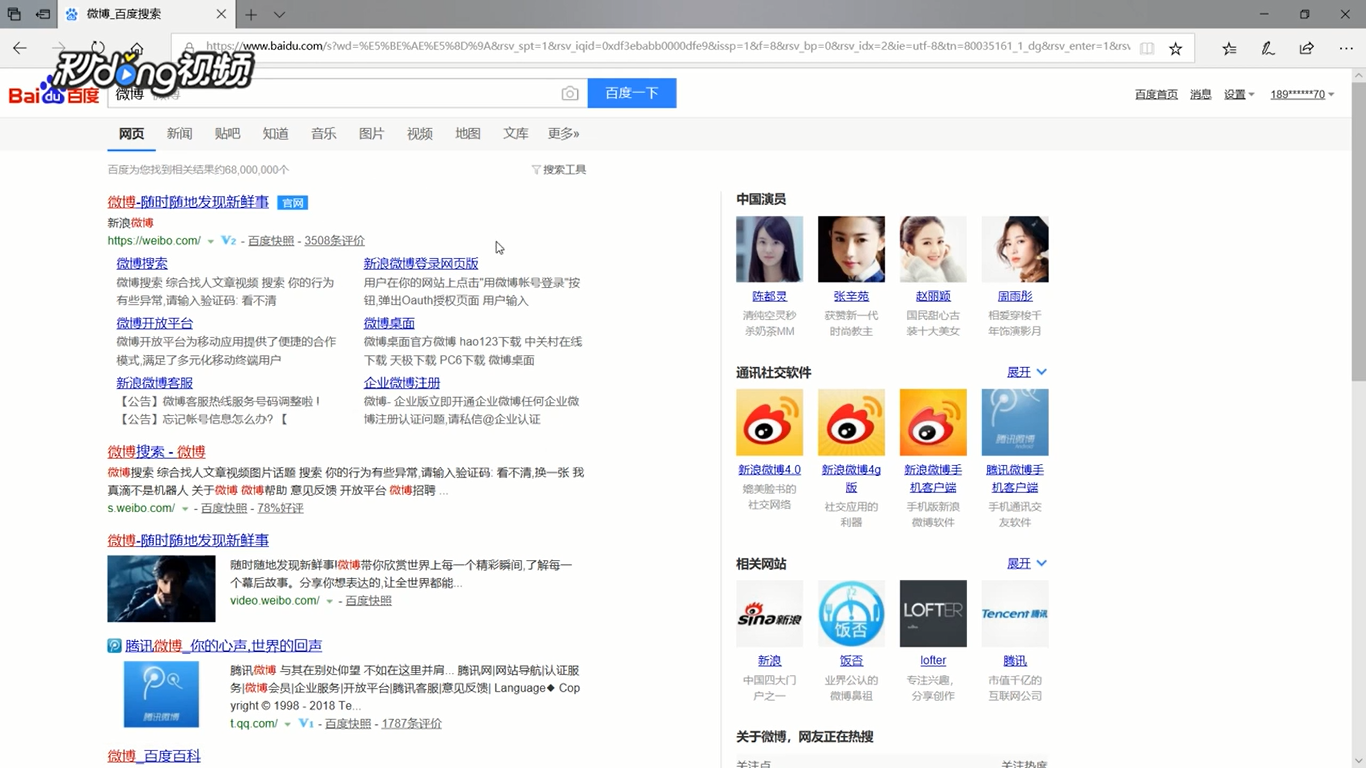Open dropdown arrow next to t.qq.com
The height and width of the screenshot is (768, 1366).
[287, 724]
